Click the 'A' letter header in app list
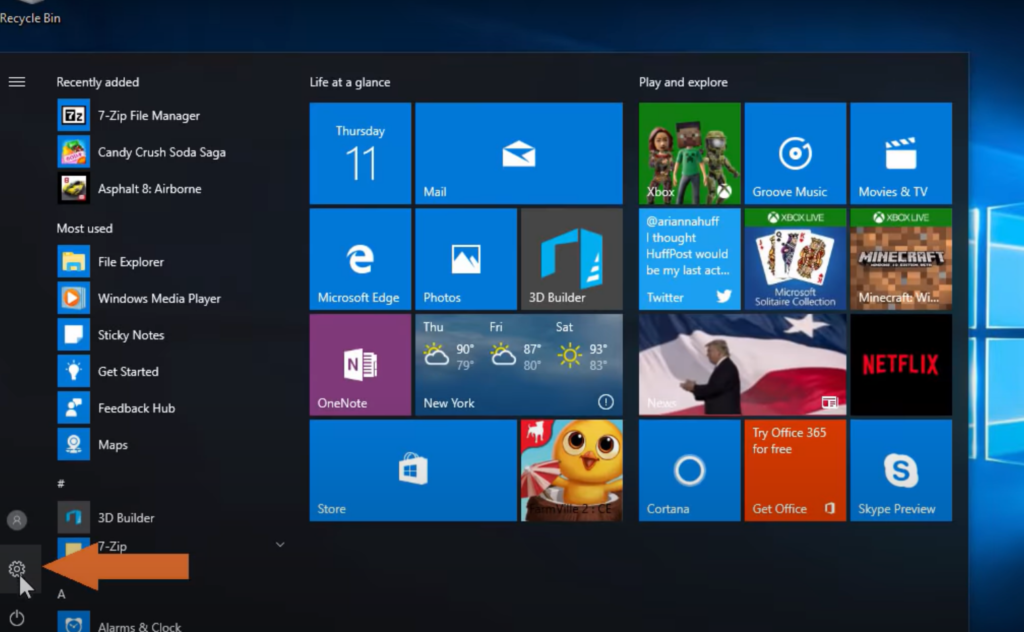The image size is (1024, 632). coord(61,594)
